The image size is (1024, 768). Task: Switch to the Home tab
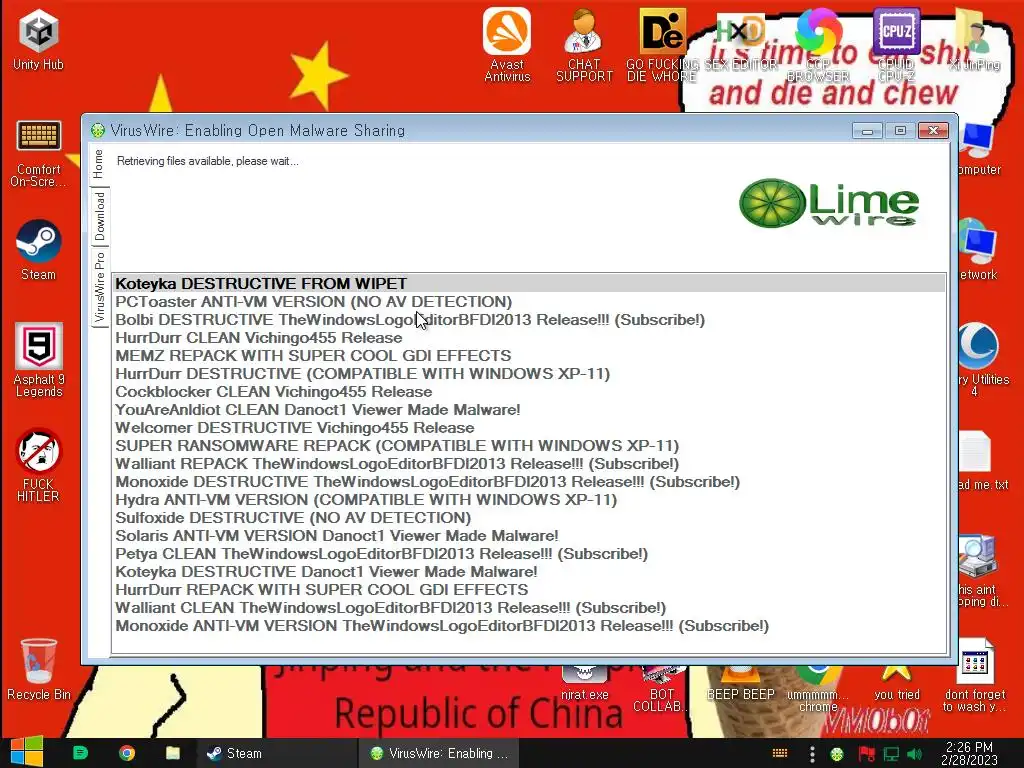[x=99, y=164]
